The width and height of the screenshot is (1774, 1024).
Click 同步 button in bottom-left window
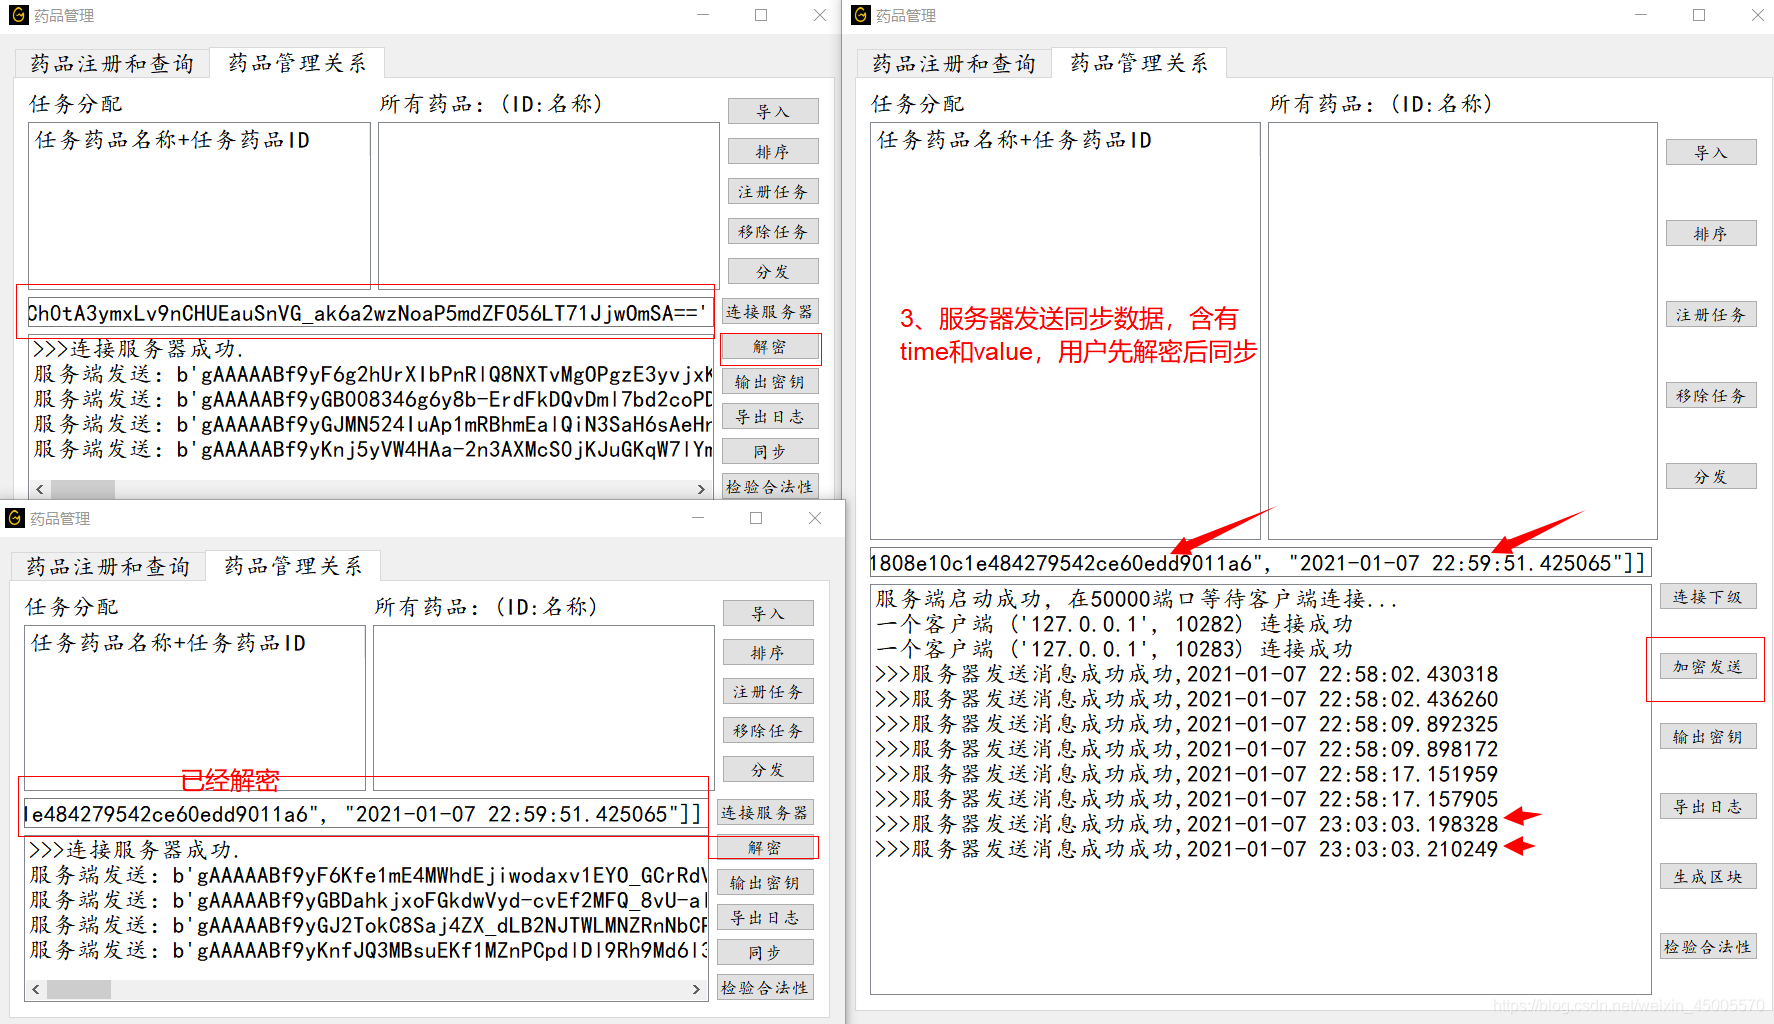pyautogui.click(x=765, y=952)
